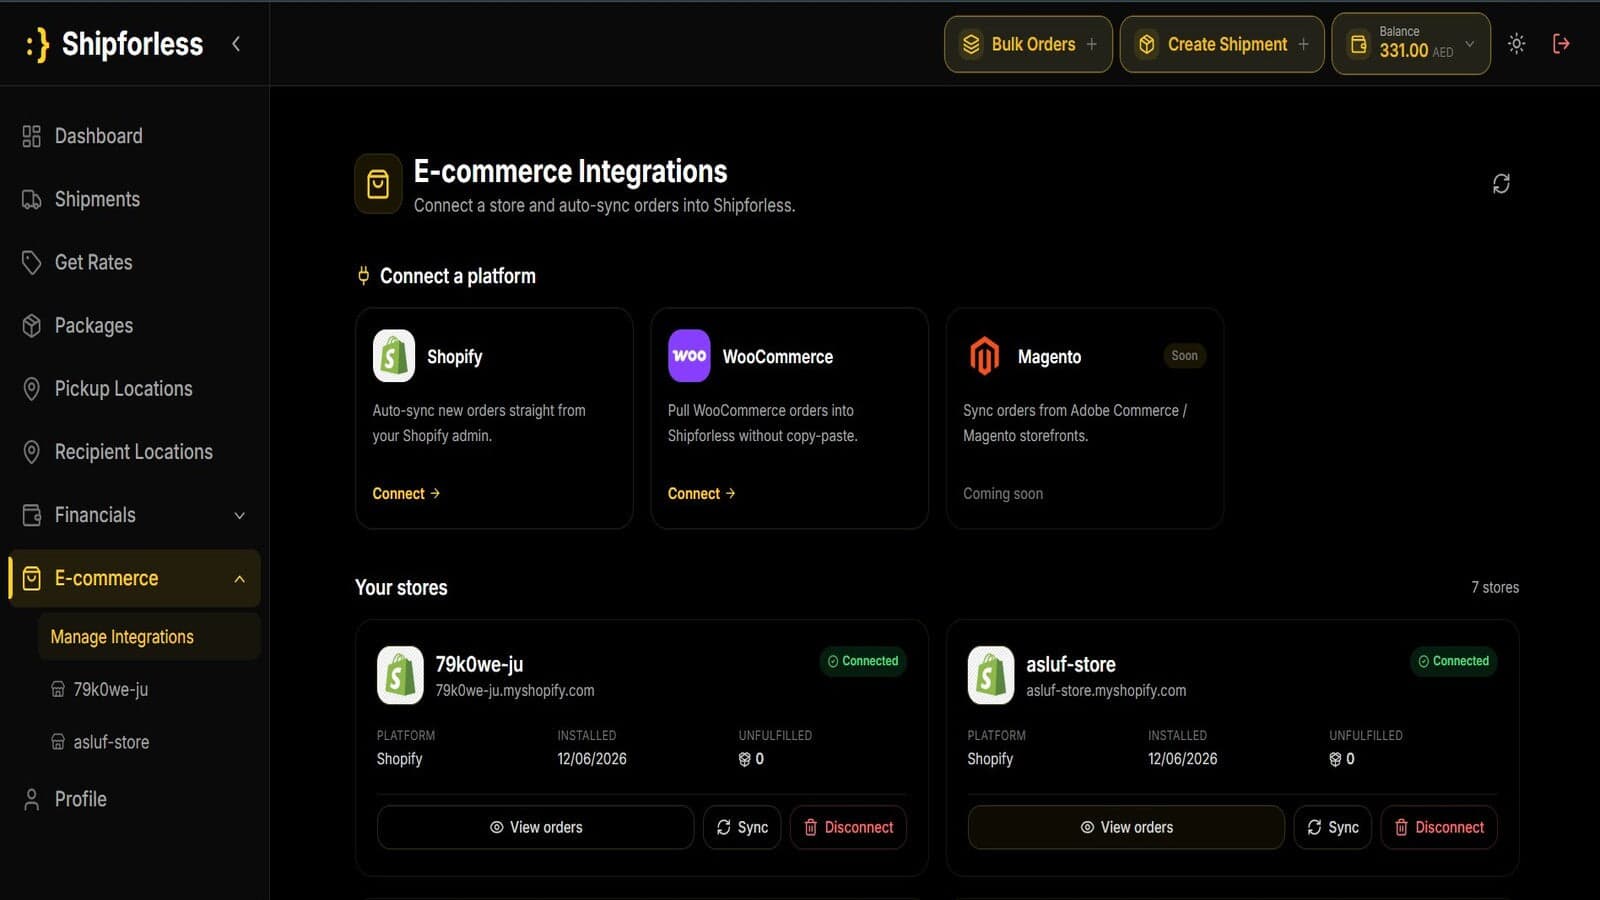Click the Create Shipment package icon

(x=1147, y=44)
